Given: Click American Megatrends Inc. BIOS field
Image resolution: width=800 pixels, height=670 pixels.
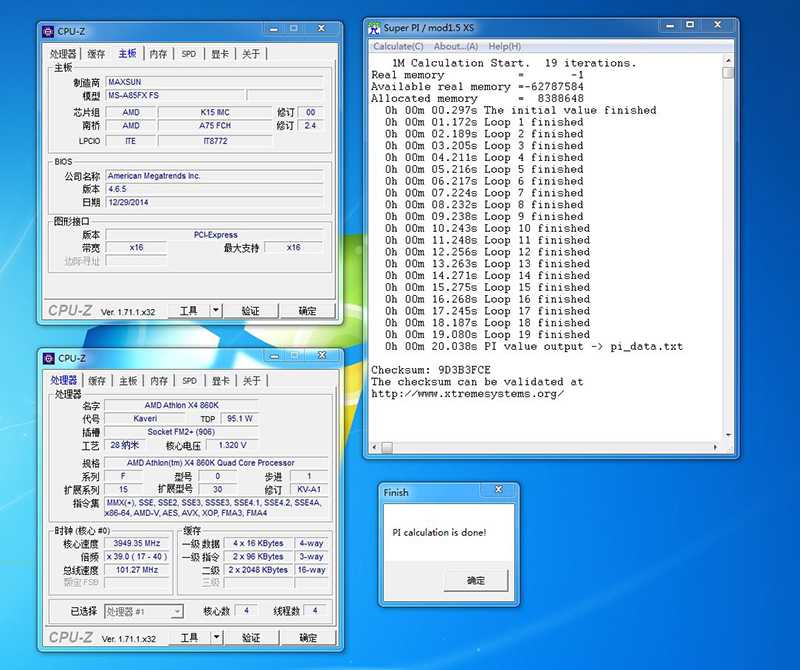Looking at the screenshot, I should coord(214,176).
